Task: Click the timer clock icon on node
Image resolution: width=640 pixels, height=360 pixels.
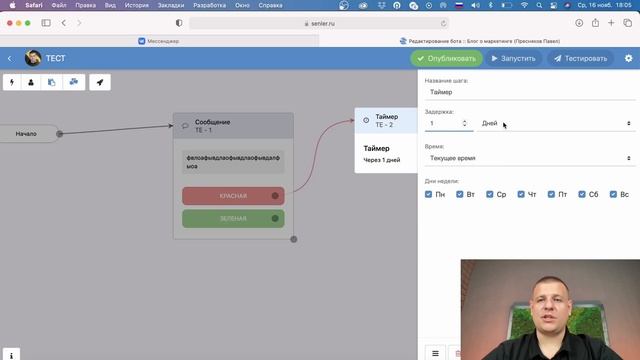Action: pos(366,120)
